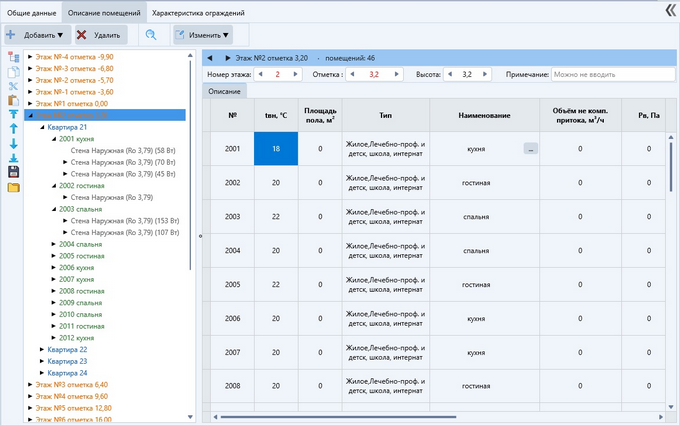Move item down with plain down arrow

pyautogui.click(x=13, y=143)
